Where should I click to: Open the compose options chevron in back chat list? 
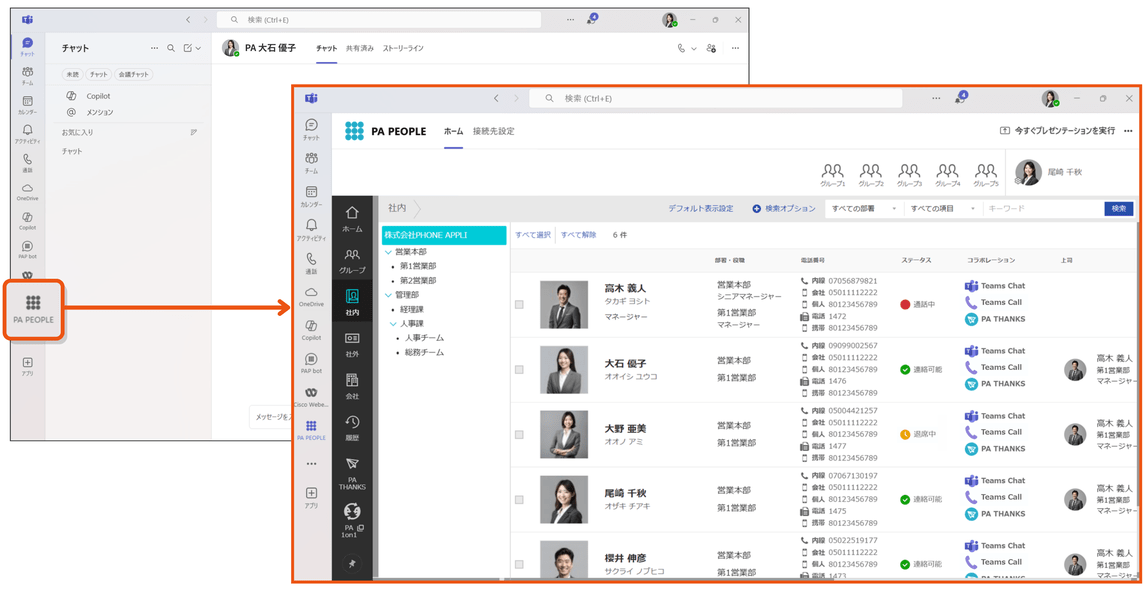(198, 48)
